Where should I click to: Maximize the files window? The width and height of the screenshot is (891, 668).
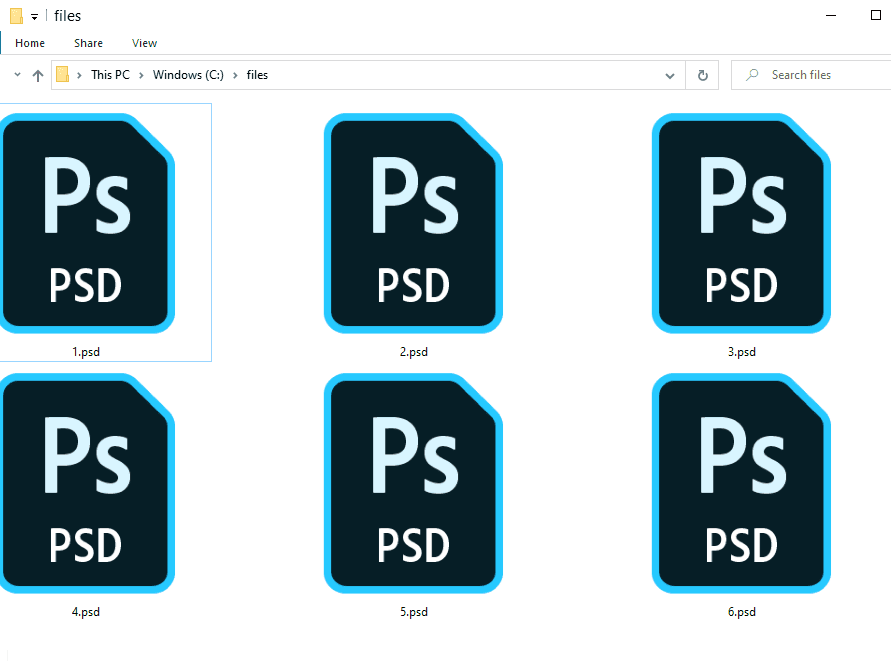876,15
